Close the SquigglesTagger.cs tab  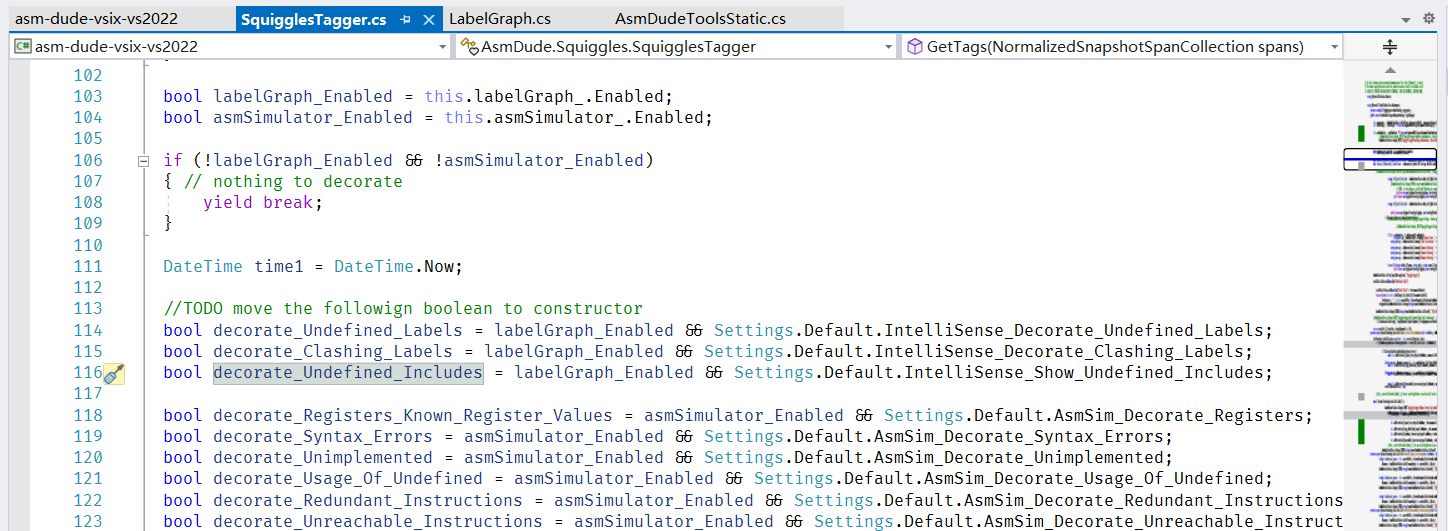click(x=428, y=19)
